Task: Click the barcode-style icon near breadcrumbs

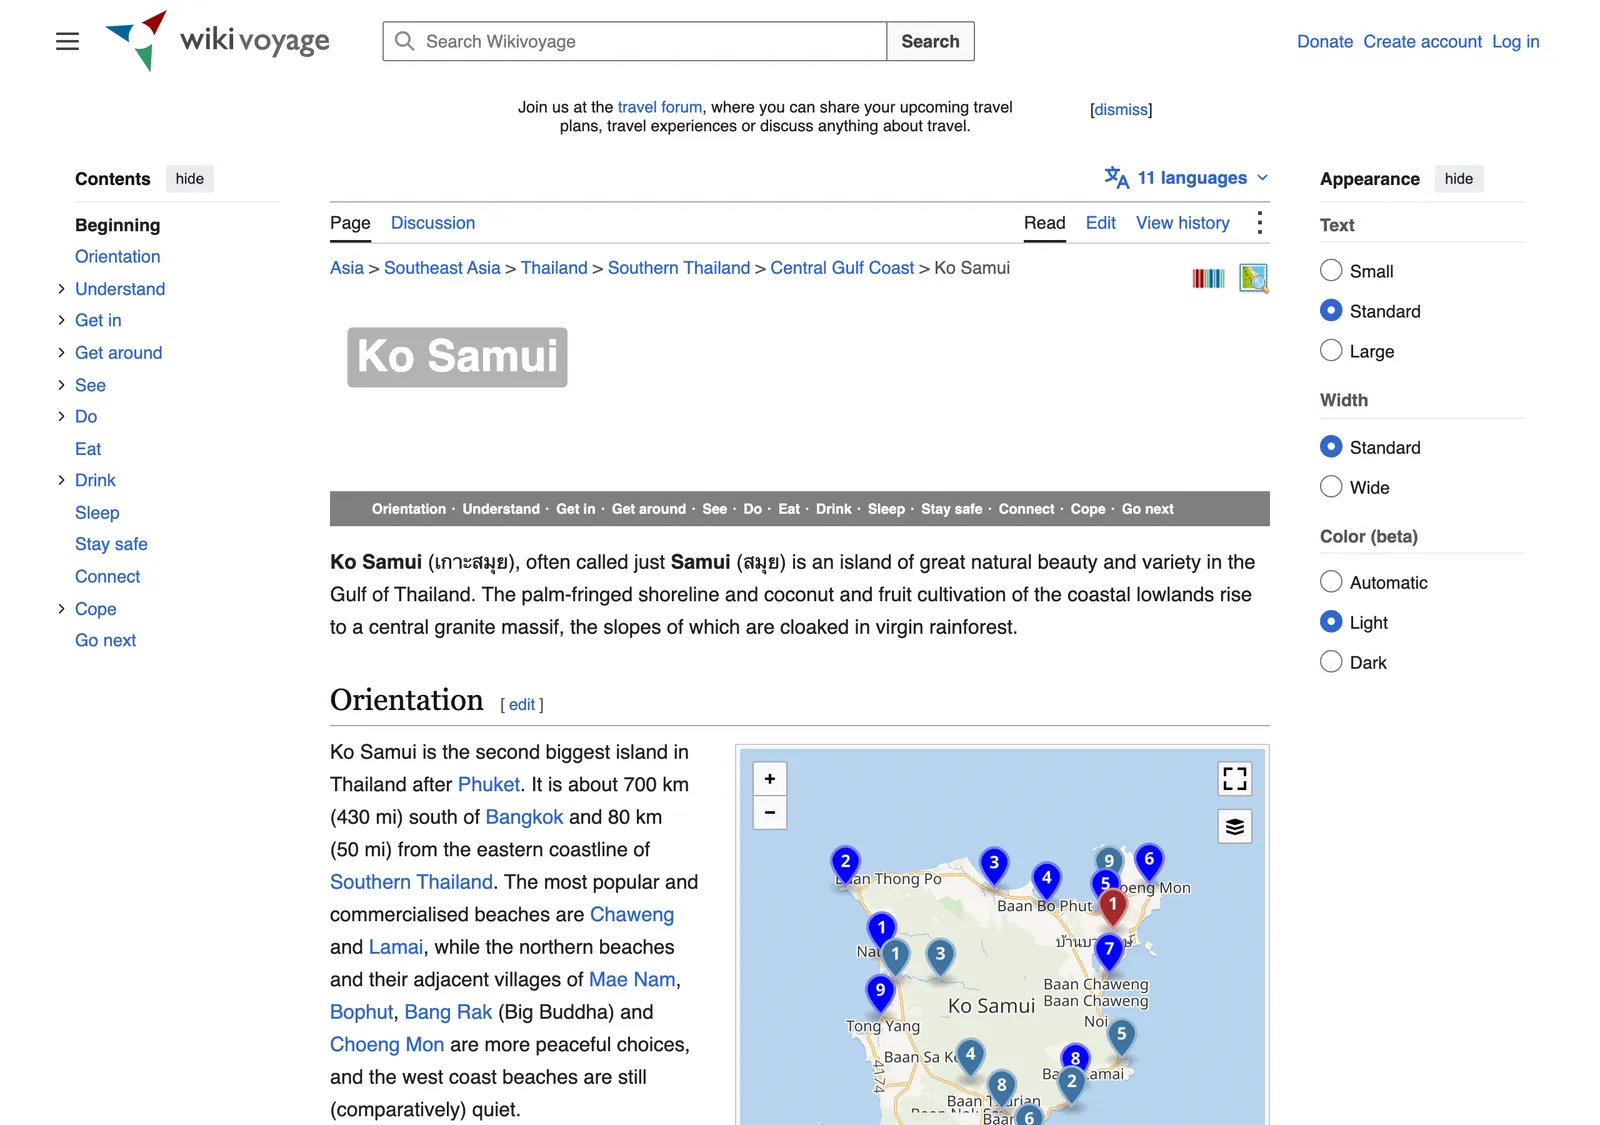Action: 1208,278
